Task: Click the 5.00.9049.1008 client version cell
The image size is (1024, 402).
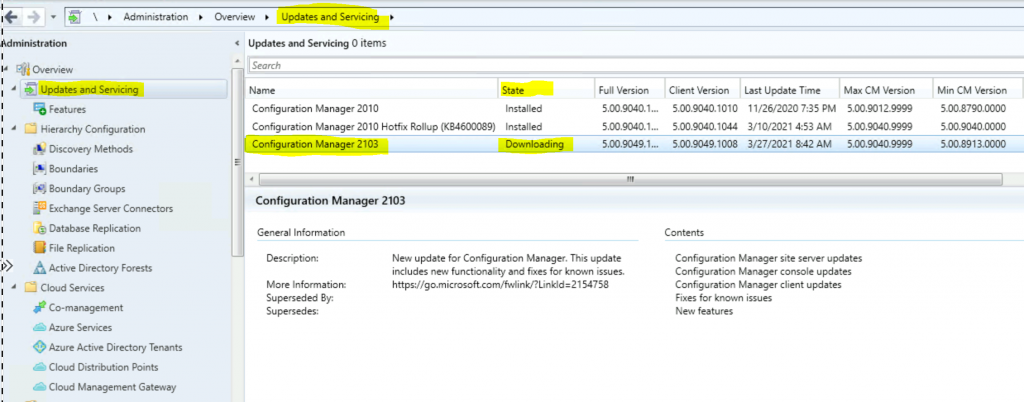Action: click(703, 144)
